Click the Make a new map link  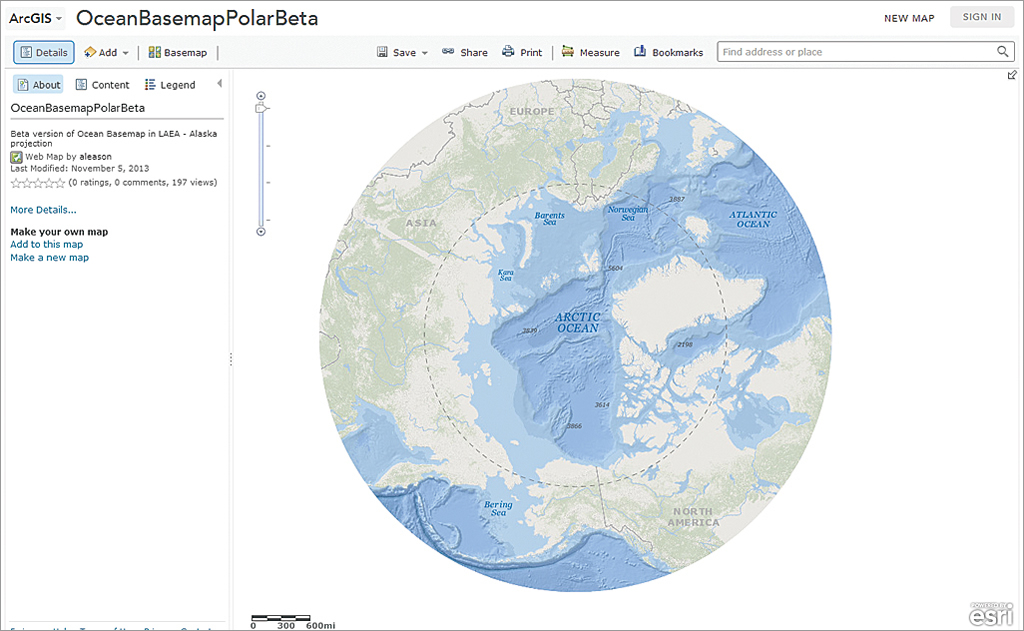tap(50, 257)
